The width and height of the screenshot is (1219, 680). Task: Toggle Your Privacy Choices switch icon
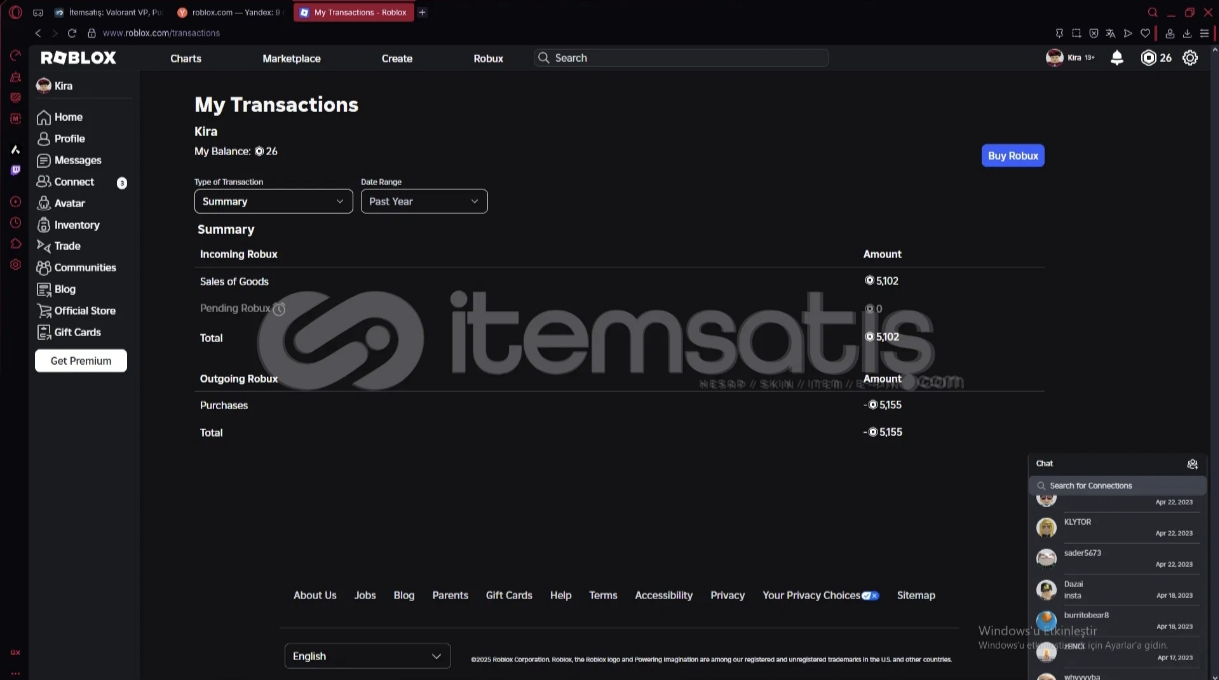[x=870, y=595]
